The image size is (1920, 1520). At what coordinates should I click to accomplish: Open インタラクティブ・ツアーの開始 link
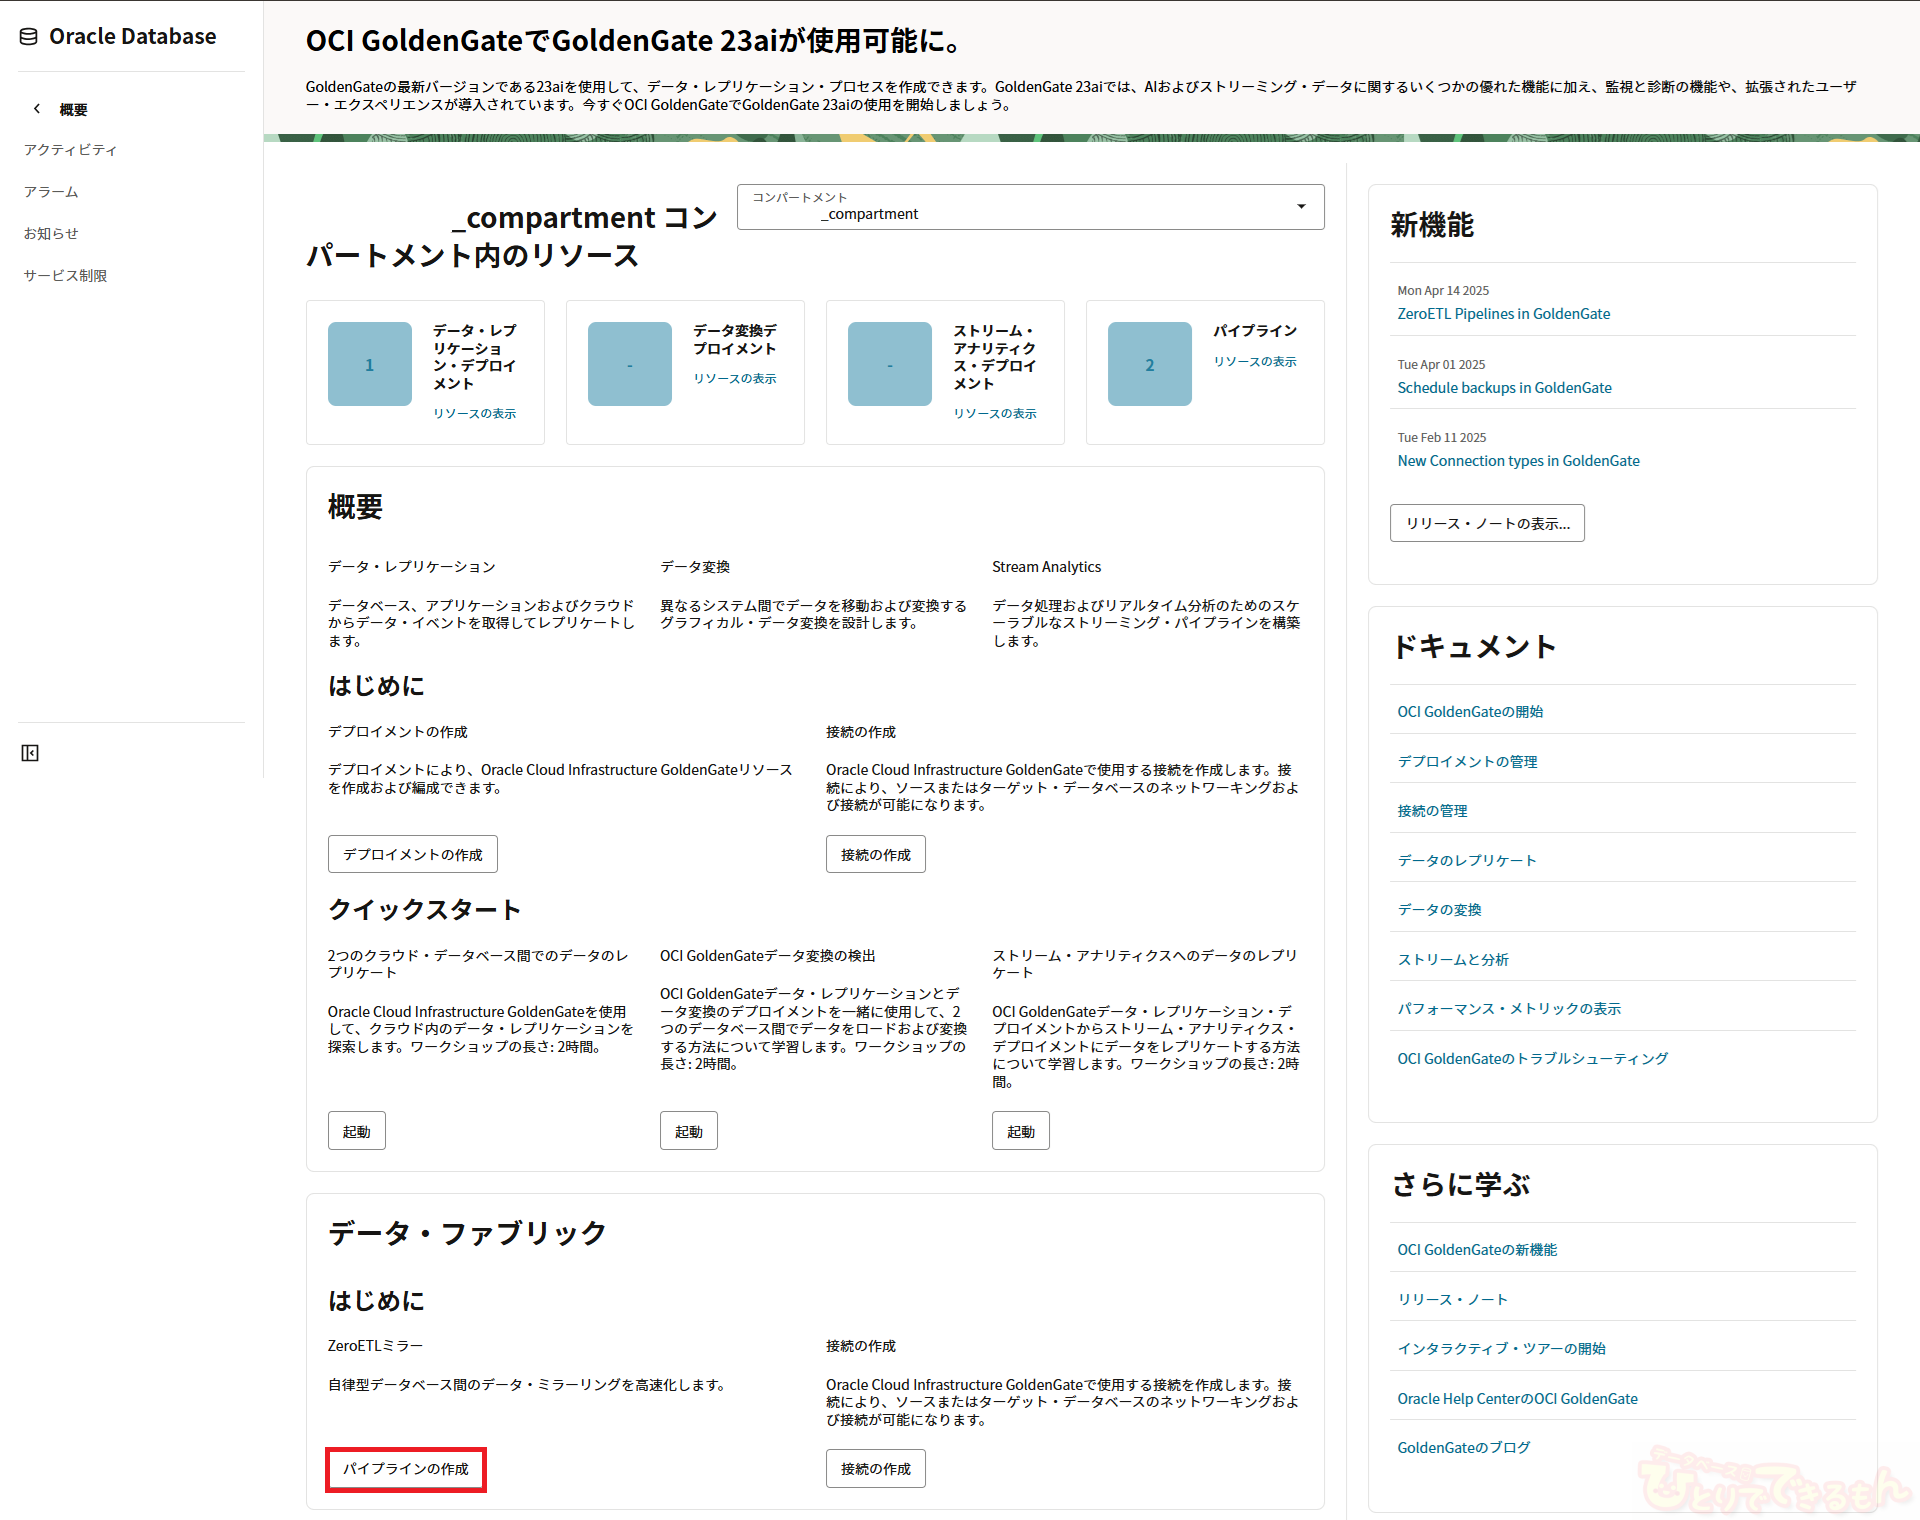point(1501,1349)
